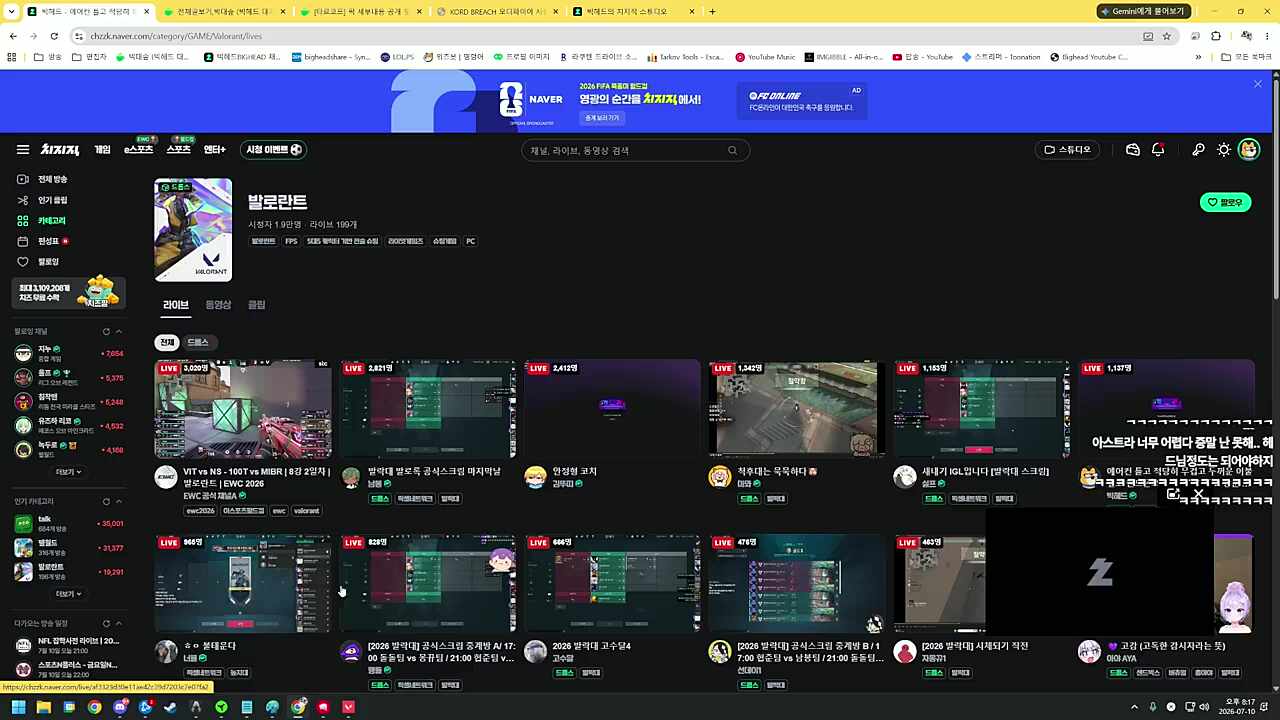
Task: Click the 중계 보러 가기 banner button
Action: (602, 118)
